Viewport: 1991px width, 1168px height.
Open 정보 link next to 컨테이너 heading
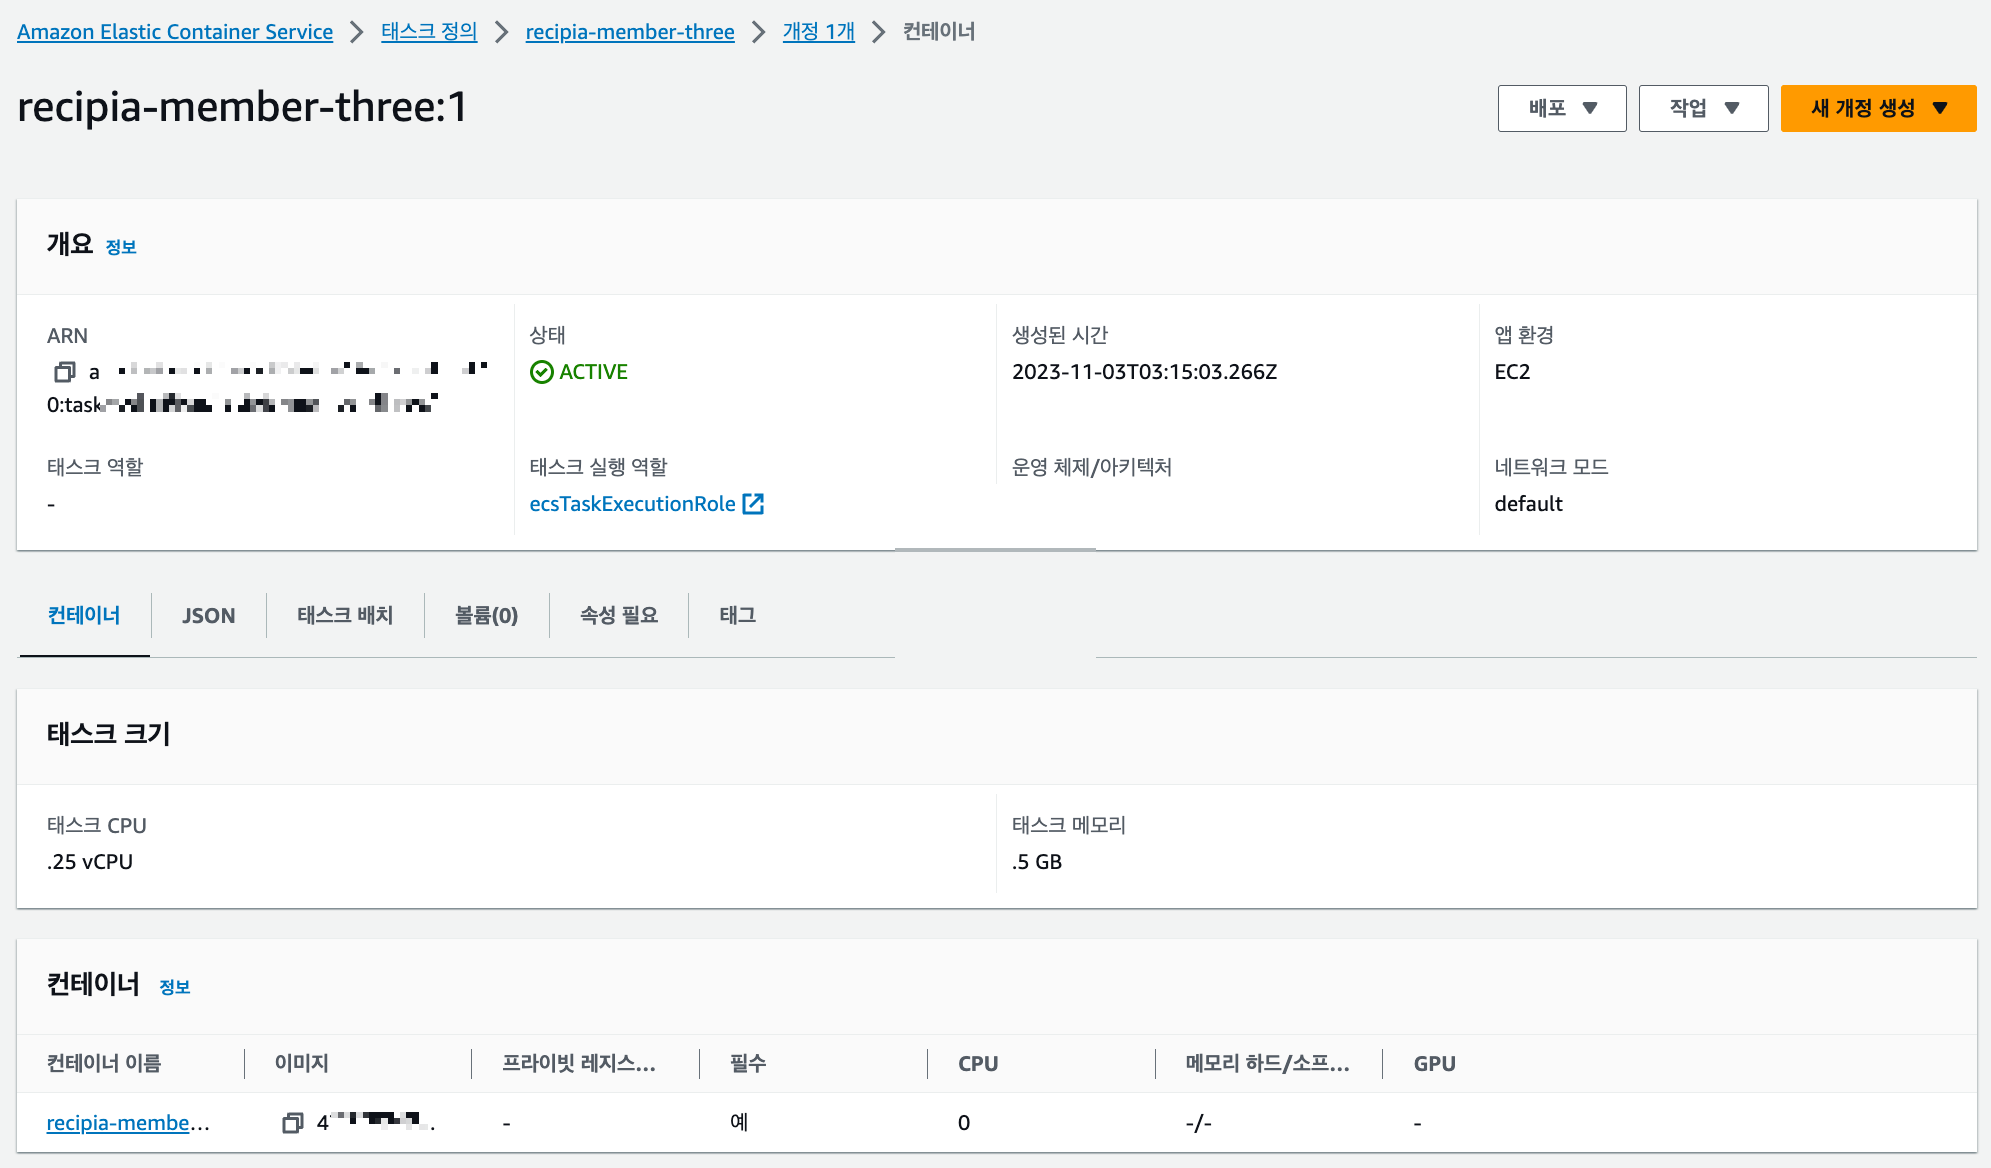[x=175, y=987]
